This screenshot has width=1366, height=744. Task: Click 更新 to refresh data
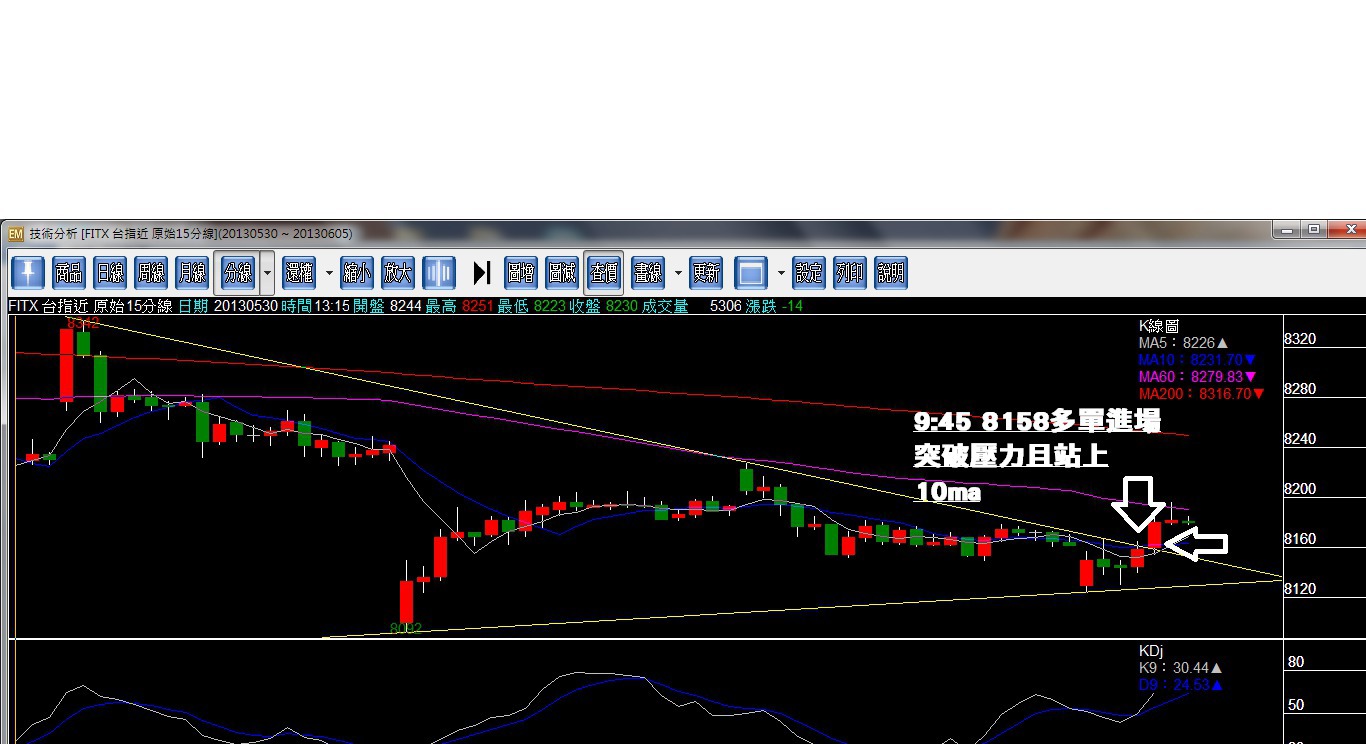coord(706,272)
